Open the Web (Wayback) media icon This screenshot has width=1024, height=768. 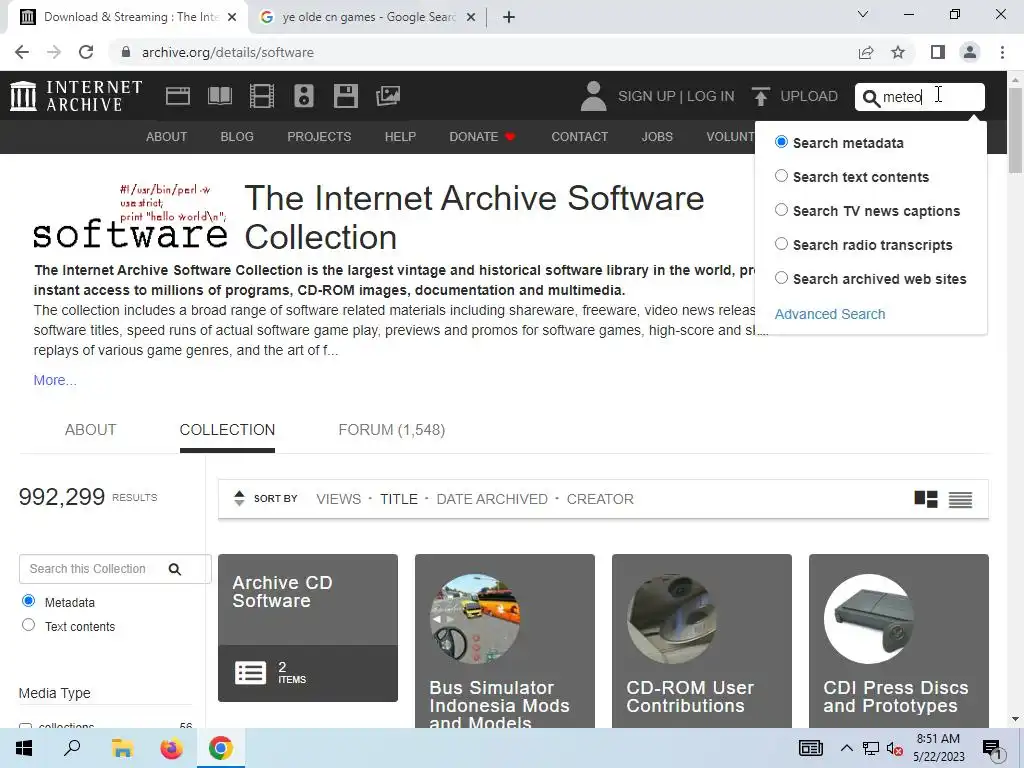coord(178,96)
